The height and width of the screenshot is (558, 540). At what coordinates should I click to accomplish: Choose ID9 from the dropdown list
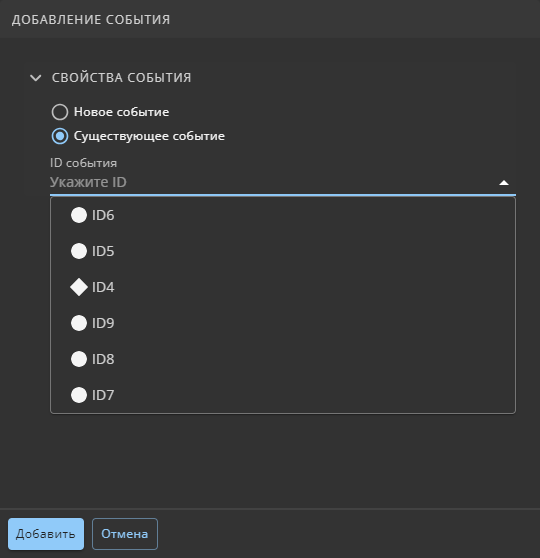pos(283,323)
